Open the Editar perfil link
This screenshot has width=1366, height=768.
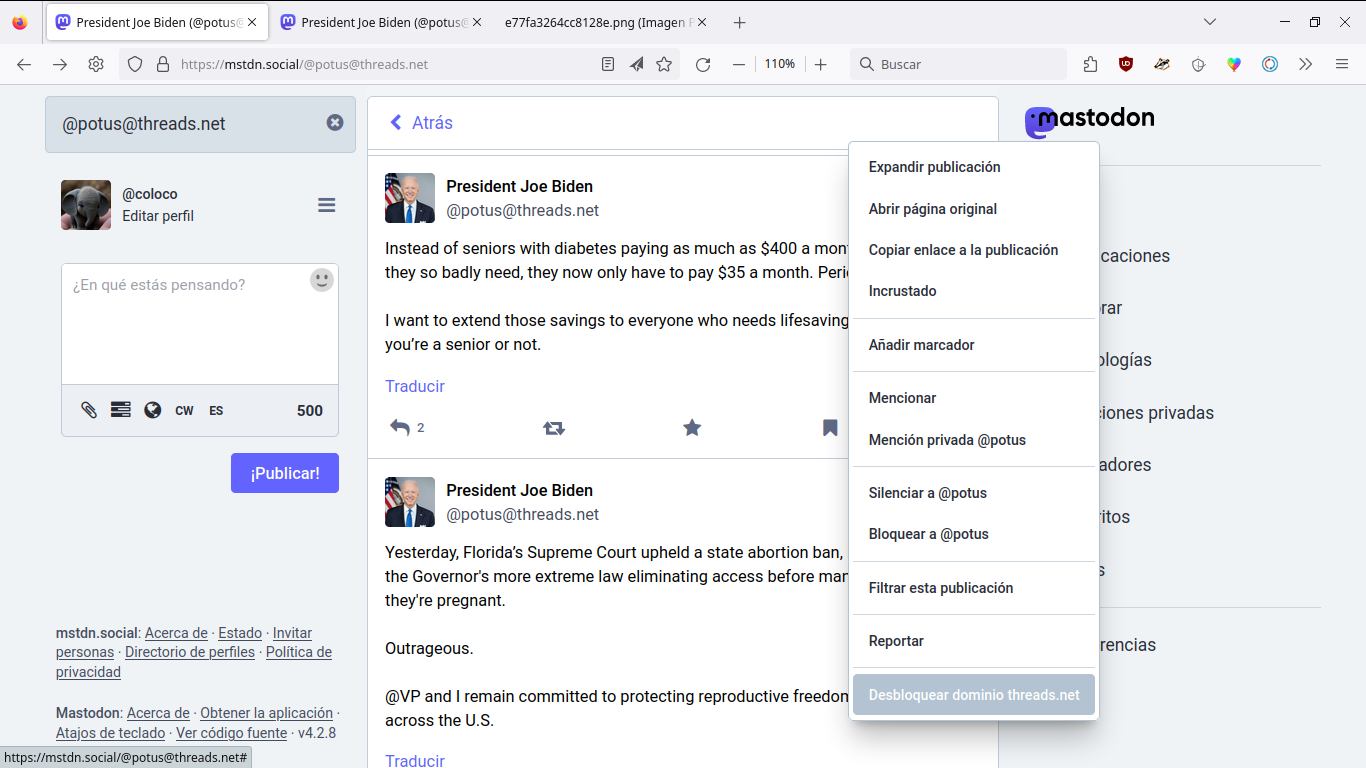158,216
